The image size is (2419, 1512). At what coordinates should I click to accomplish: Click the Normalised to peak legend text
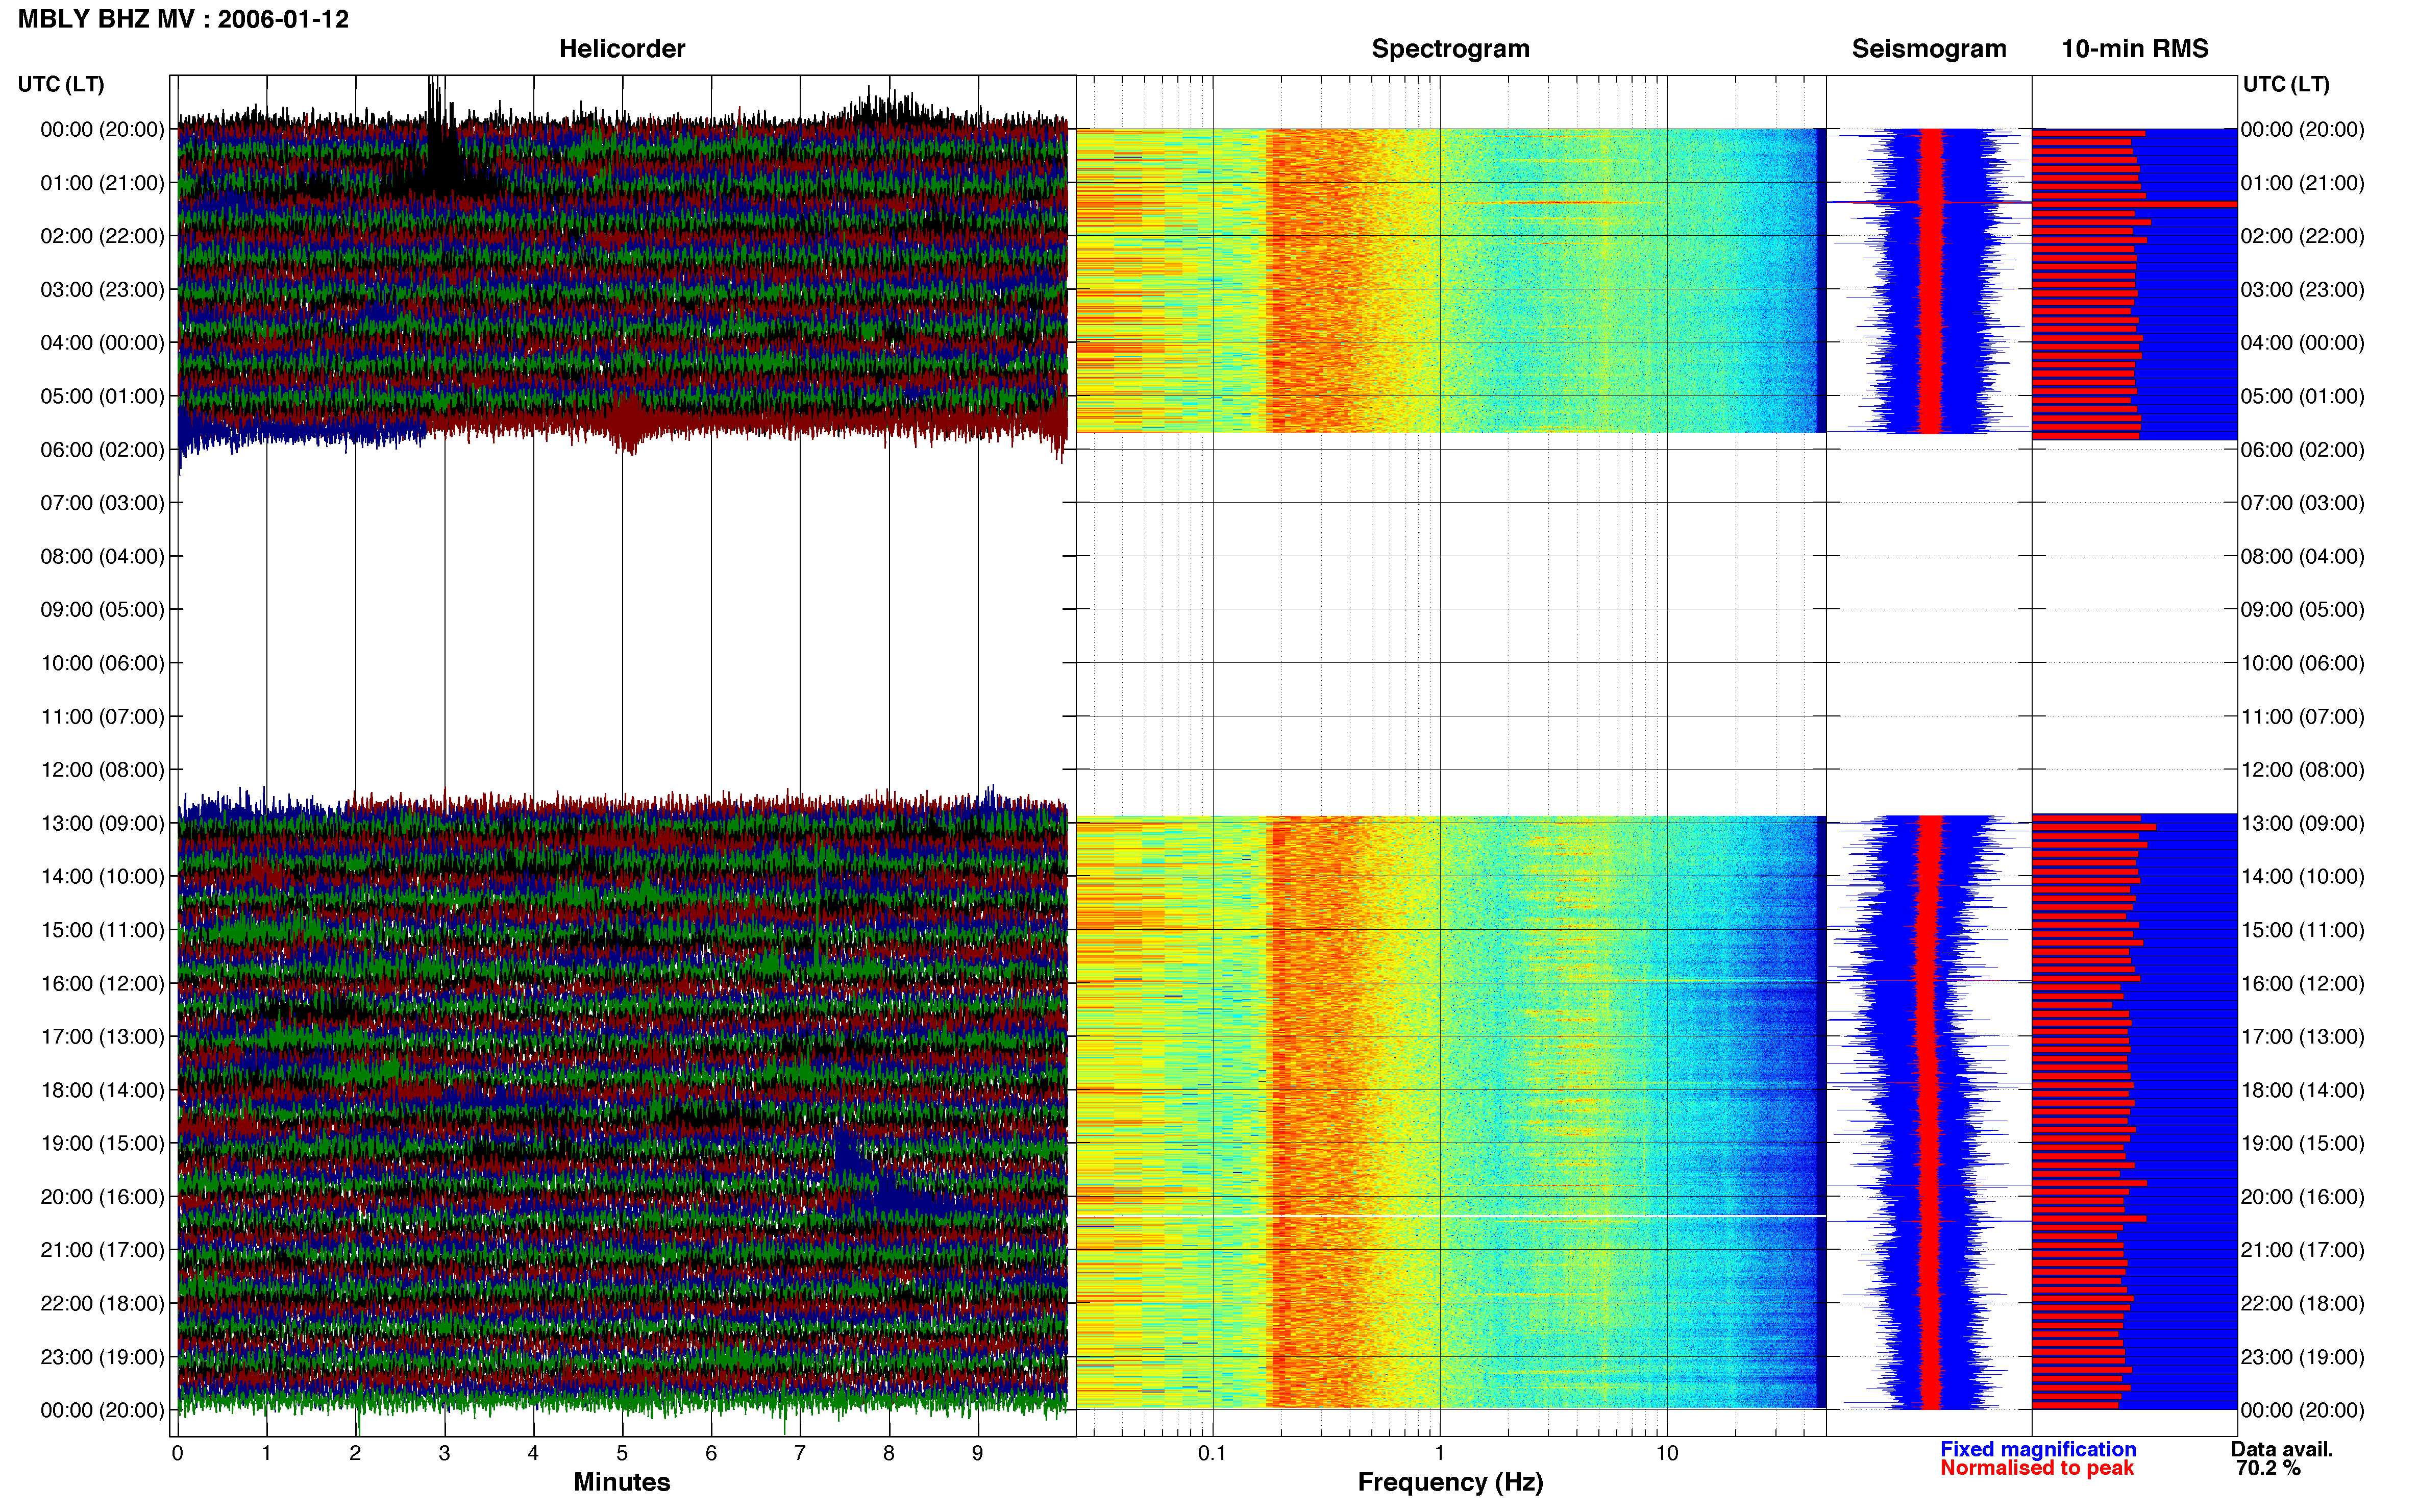click(2037, 1468)
